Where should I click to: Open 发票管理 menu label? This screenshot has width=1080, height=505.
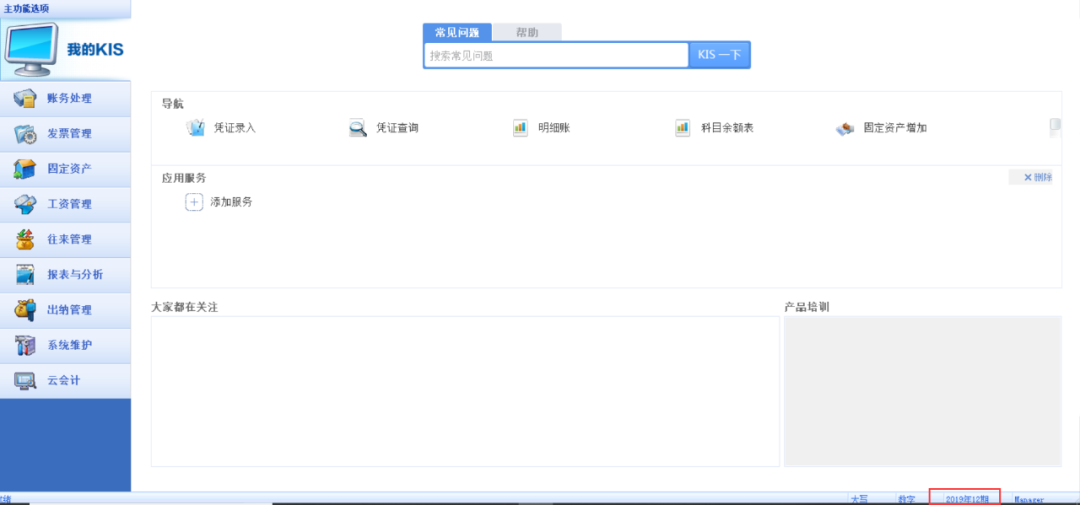[69, 134]
